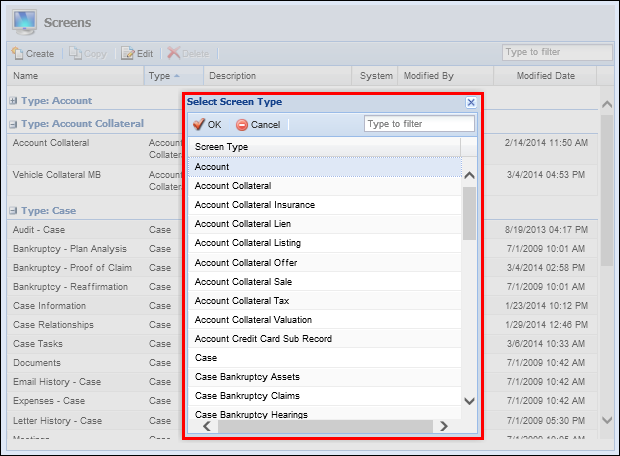
Task: Click dialog horizontal scroll left arrow
Action: pos(207,426)
